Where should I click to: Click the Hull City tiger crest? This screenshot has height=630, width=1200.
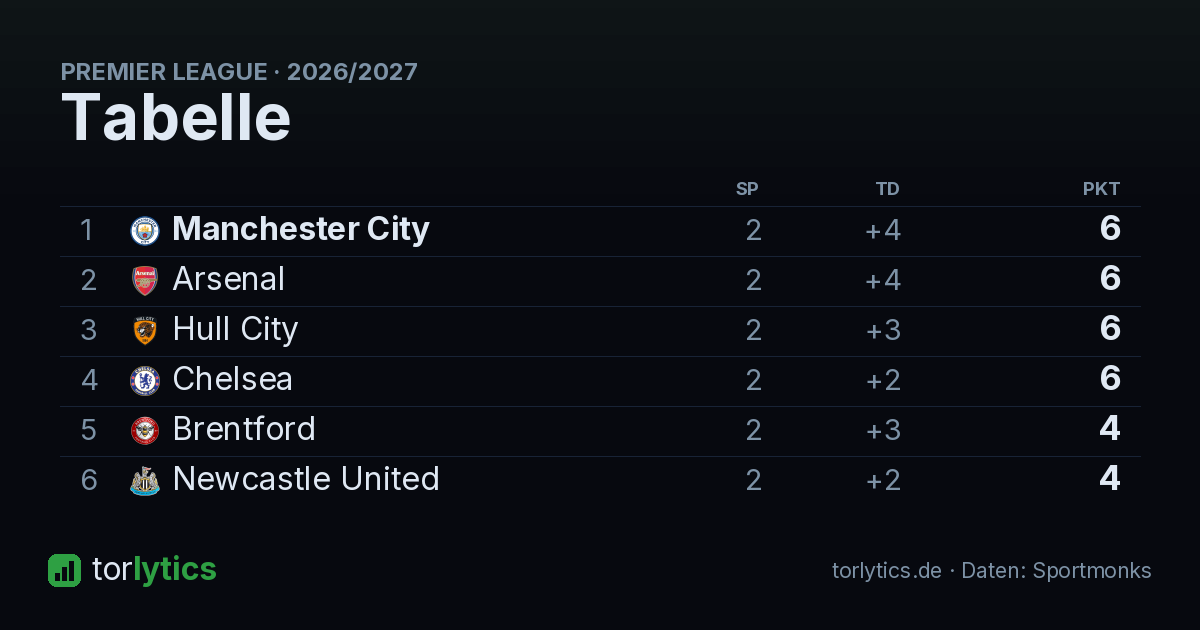pos(145,331)
